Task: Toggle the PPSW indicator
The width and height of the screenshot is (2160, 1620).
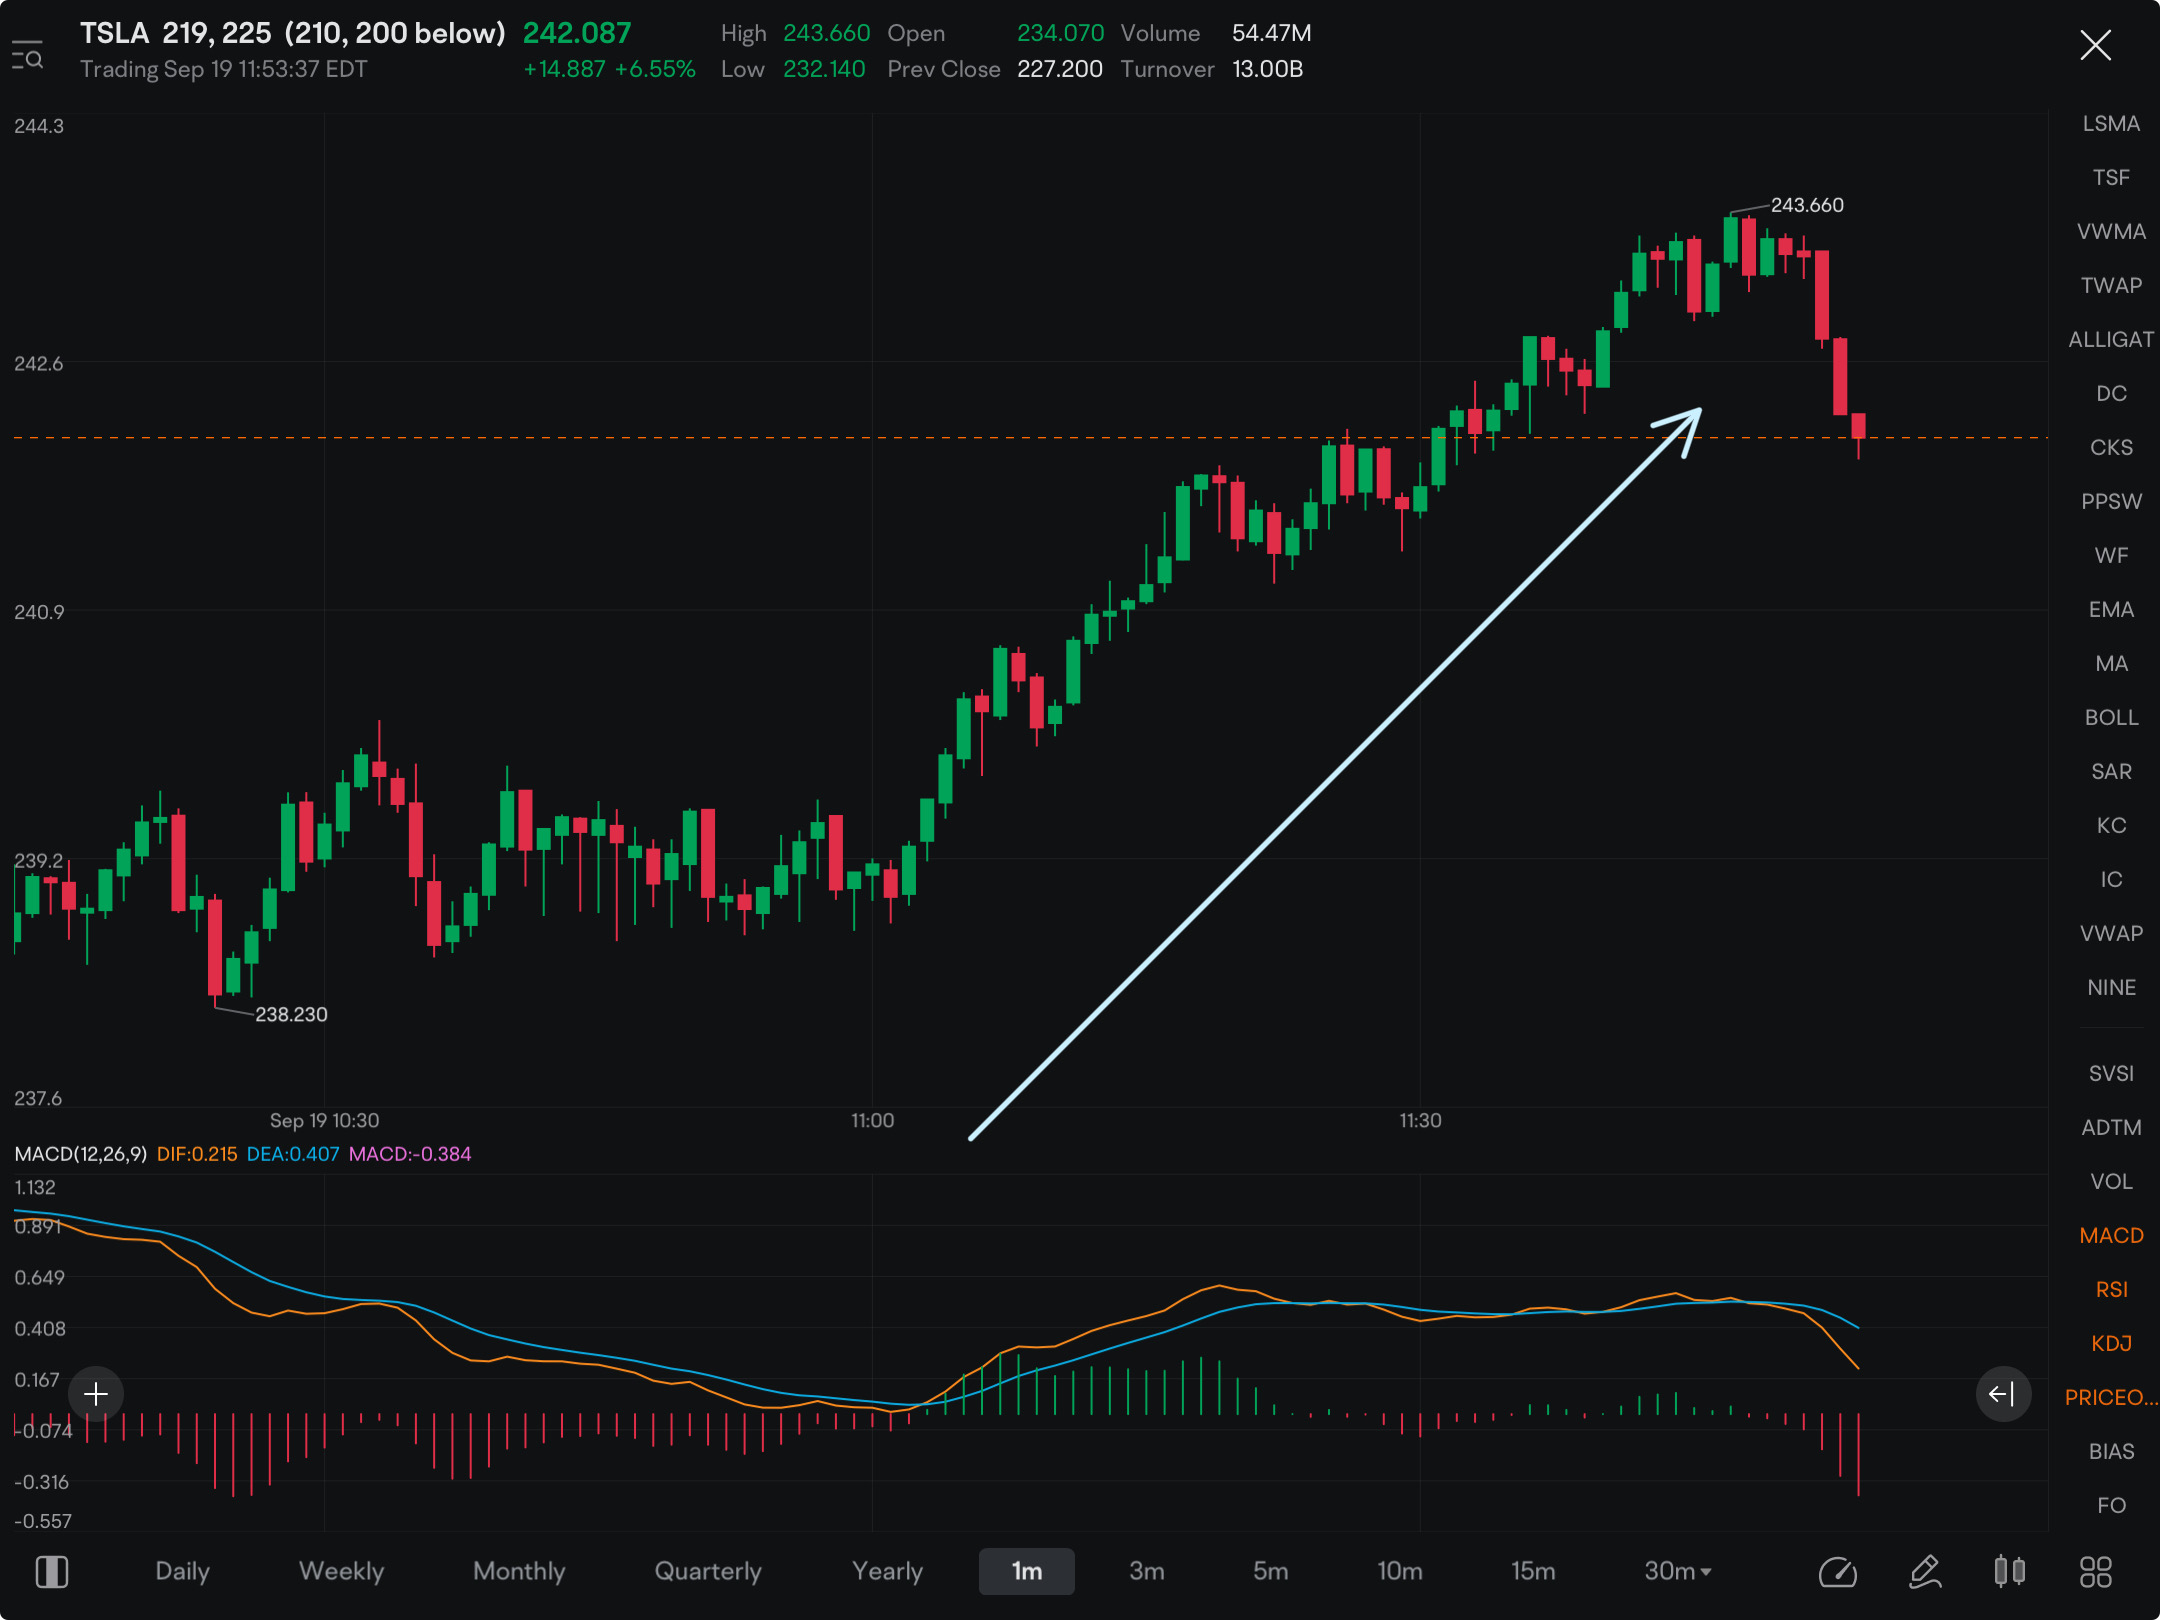Action: point(2111,502)
